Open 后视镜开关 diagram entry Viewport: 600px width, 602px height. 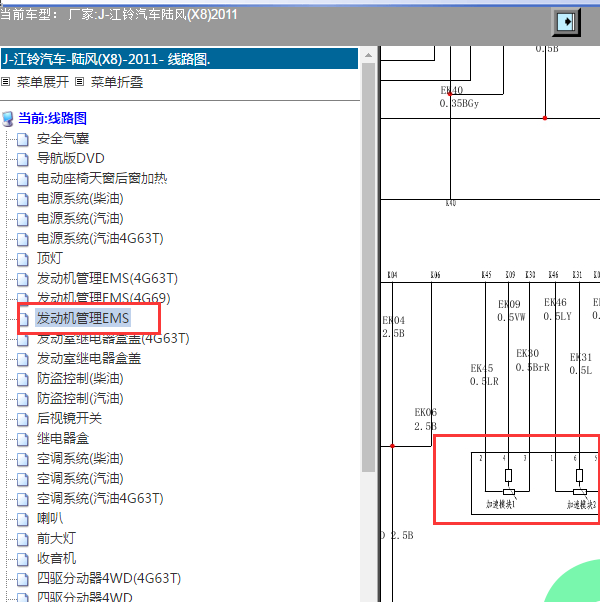tap(69, 418)
